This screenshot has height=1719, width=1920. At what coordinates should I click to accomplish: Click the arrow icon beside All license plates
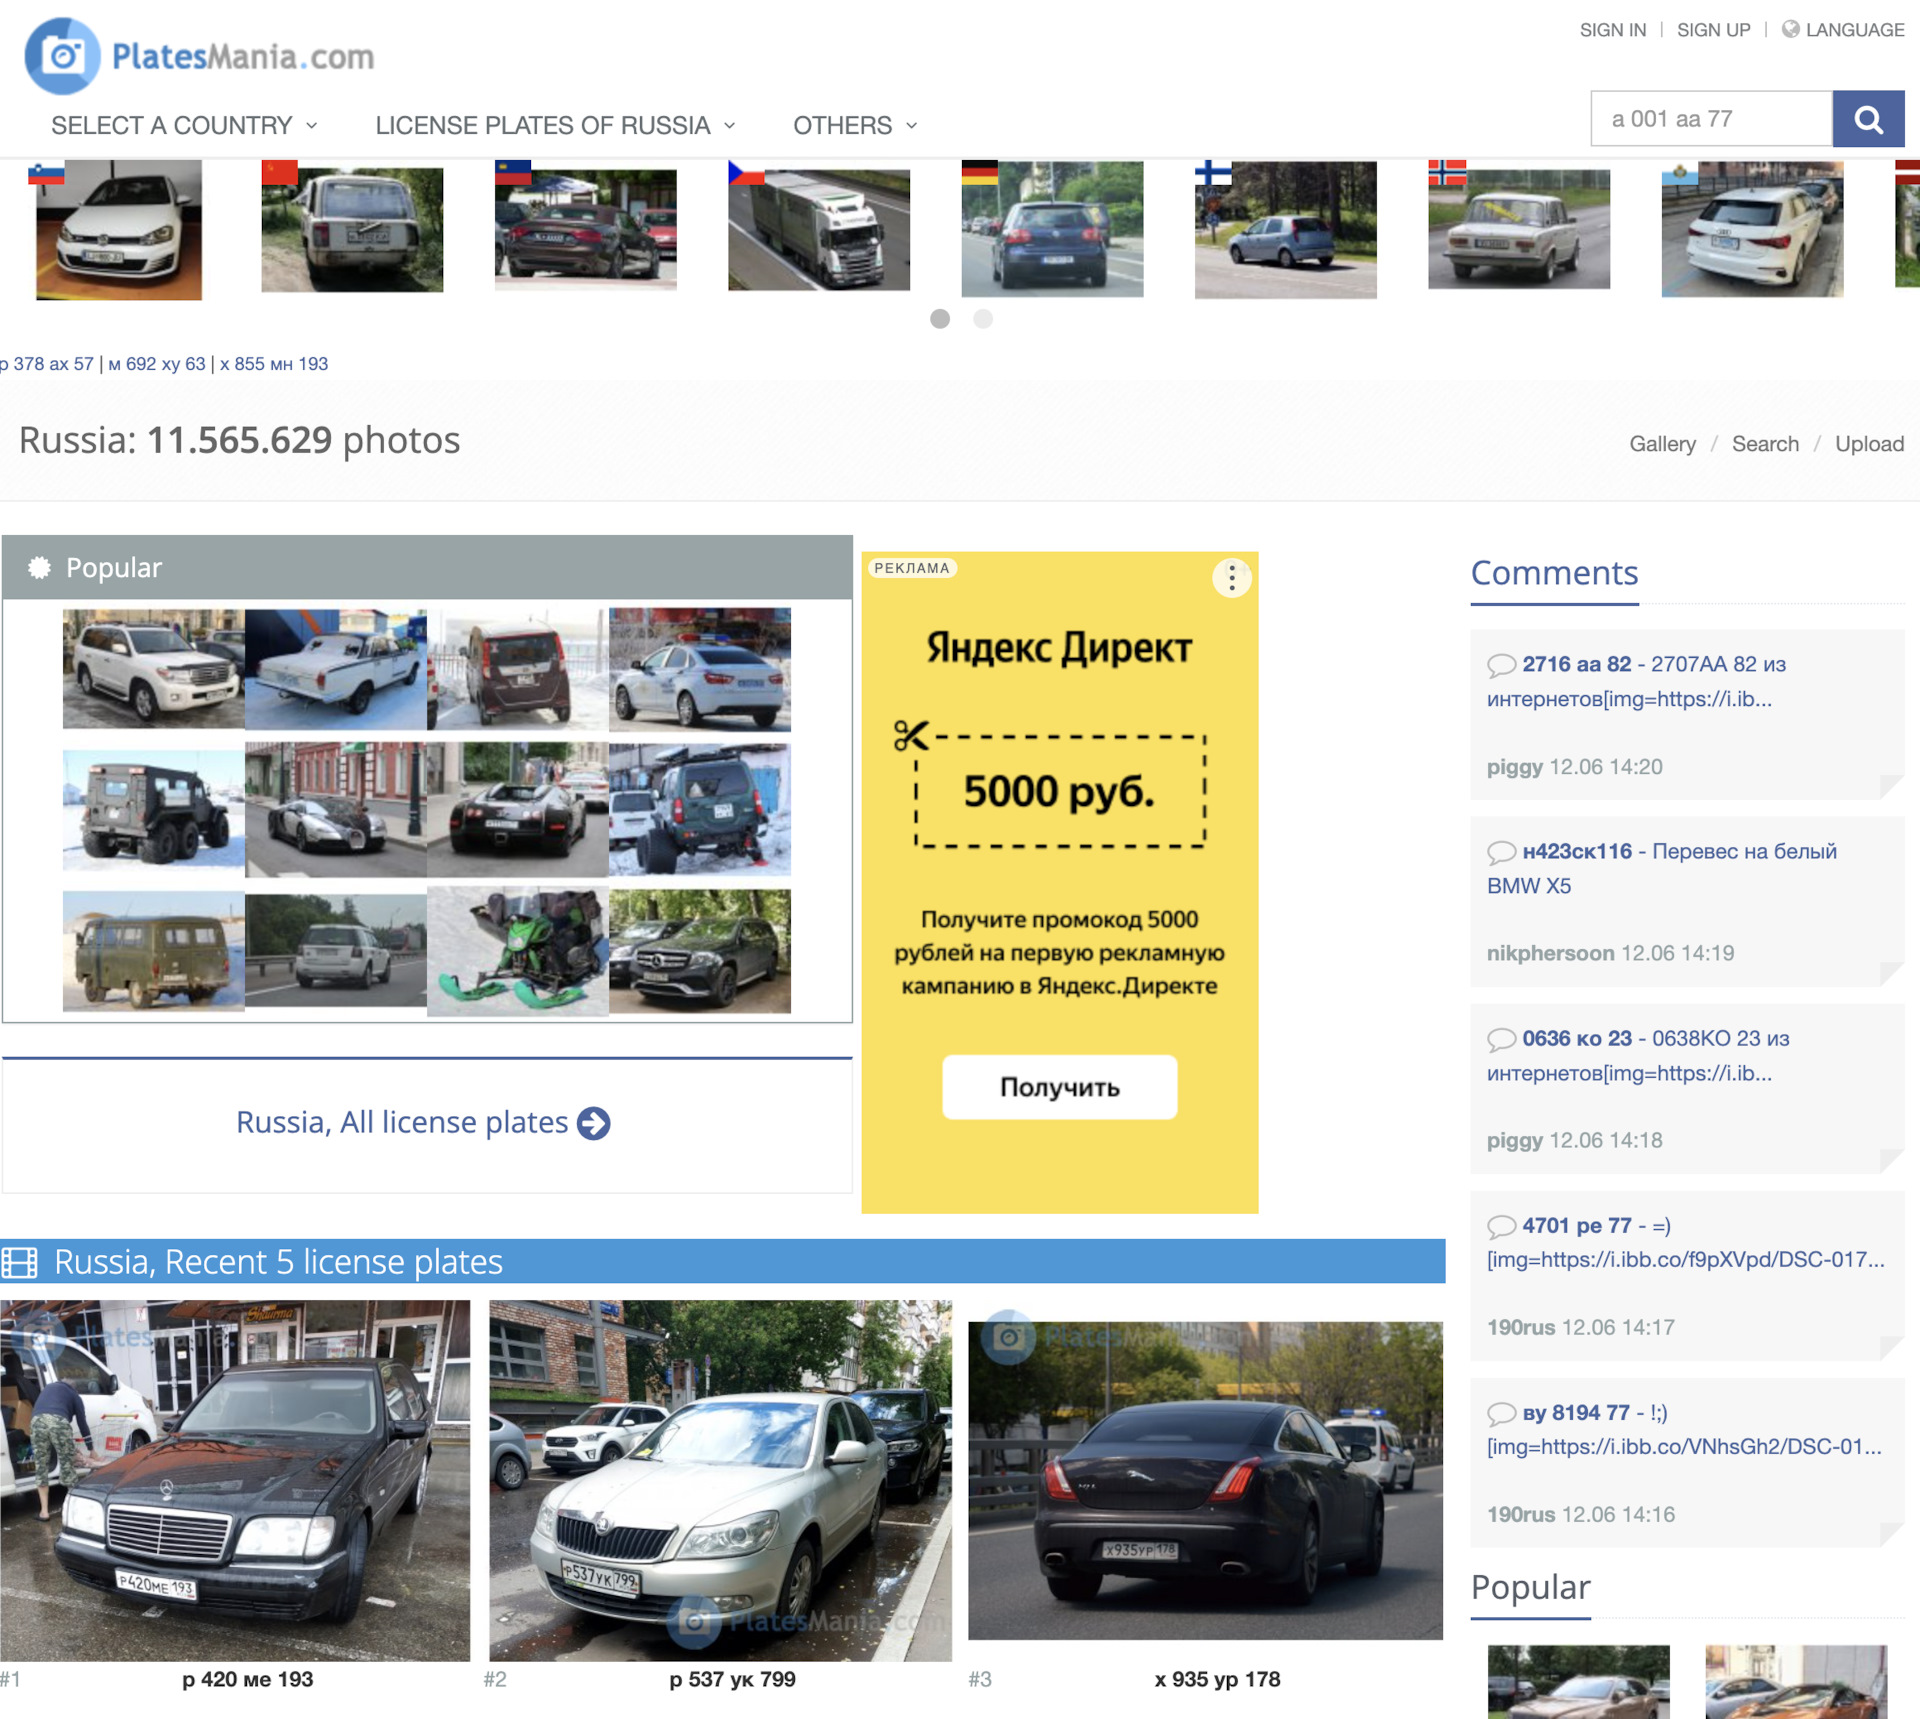coord(594,1123)
